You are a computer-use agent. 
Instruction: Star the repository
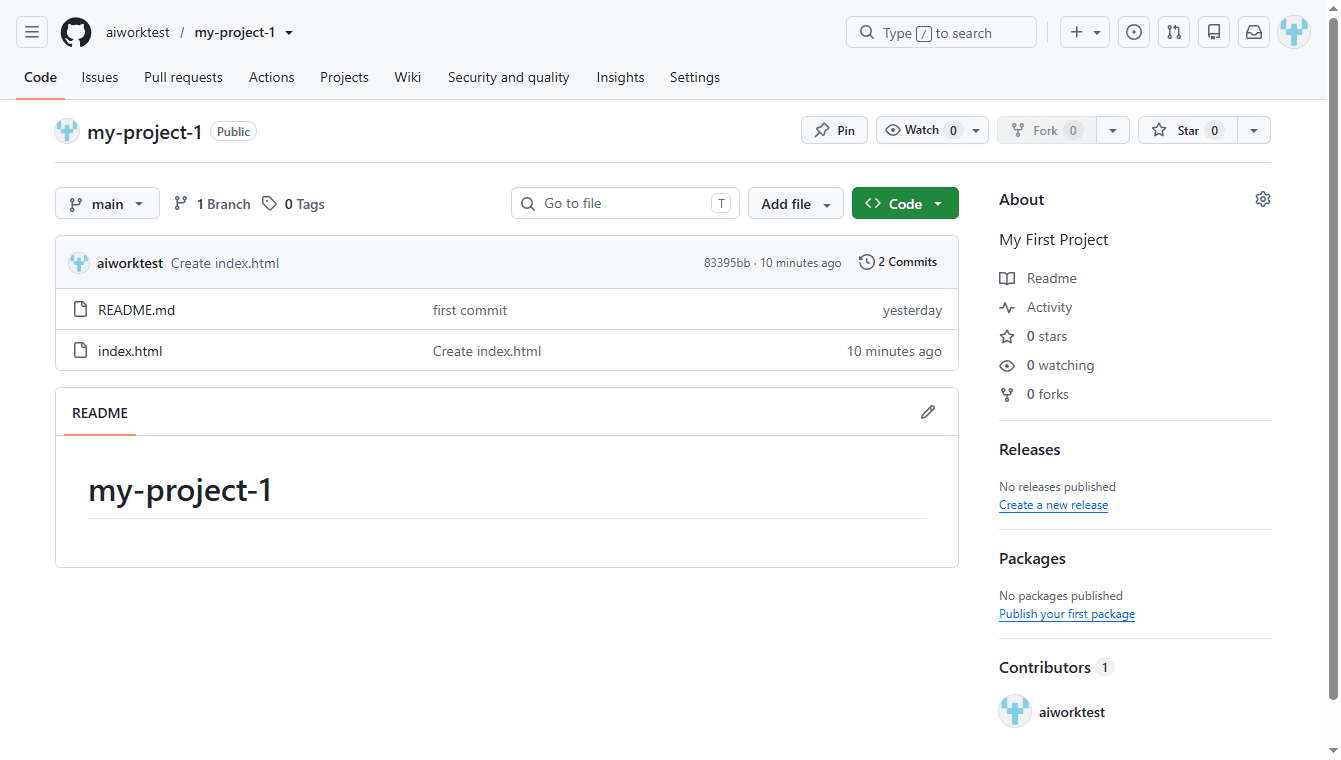pos(1187,130)
